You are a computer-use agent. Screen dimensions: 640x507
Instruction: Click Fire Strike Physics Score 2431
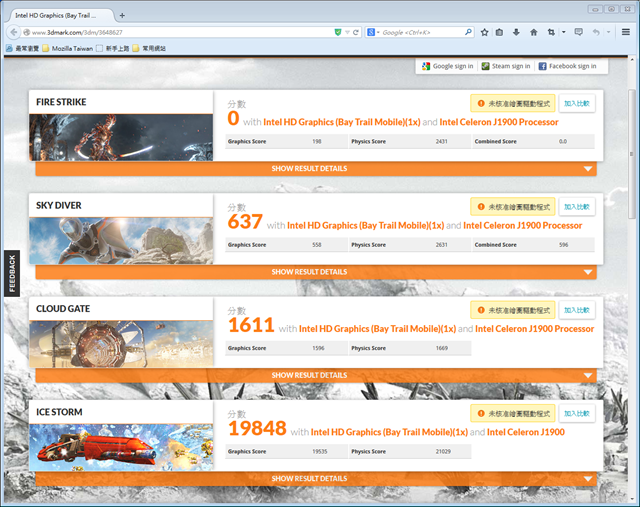click(x=441, y=141)
